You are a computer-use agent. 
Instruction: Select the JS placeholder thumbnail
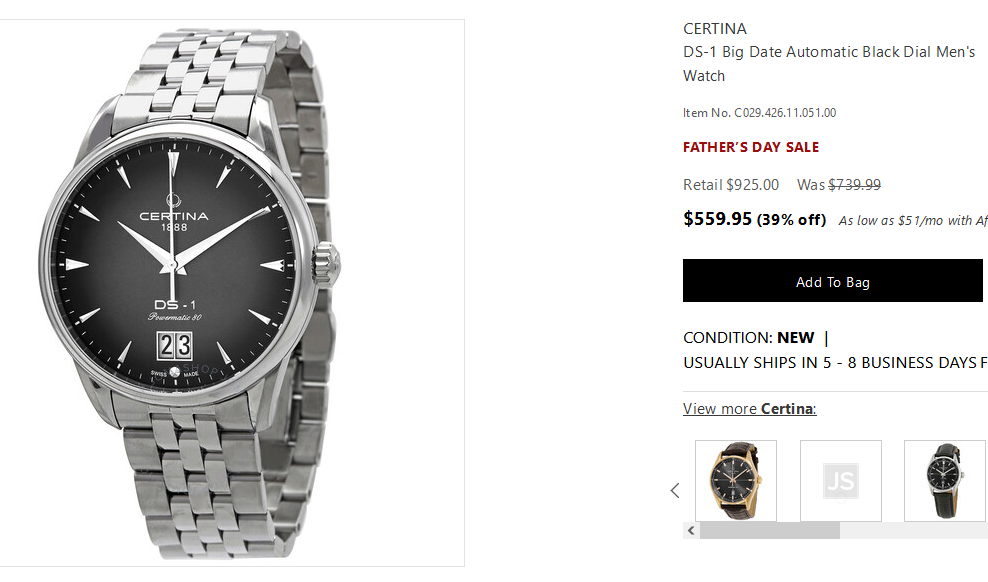(840, 481)
